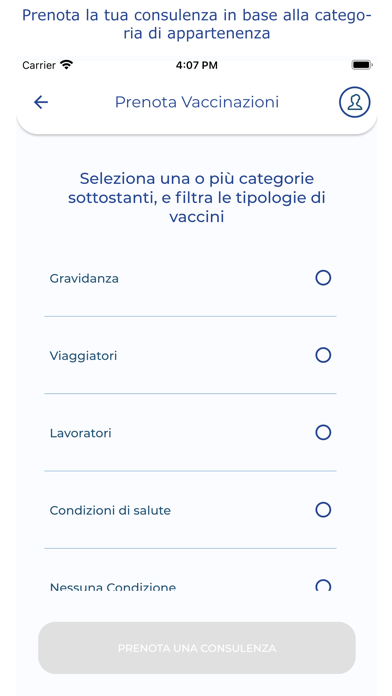Tap the Carrier status text

(x=39, y=65)
